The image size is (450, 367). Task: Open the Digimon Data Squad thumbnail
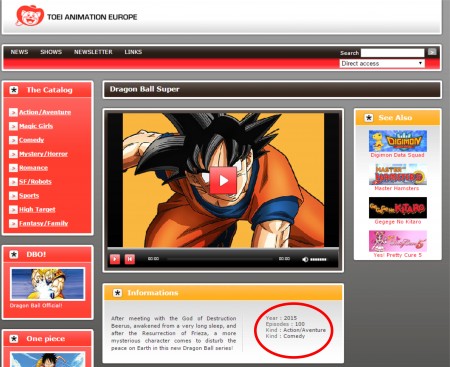[x=398, y=141]
